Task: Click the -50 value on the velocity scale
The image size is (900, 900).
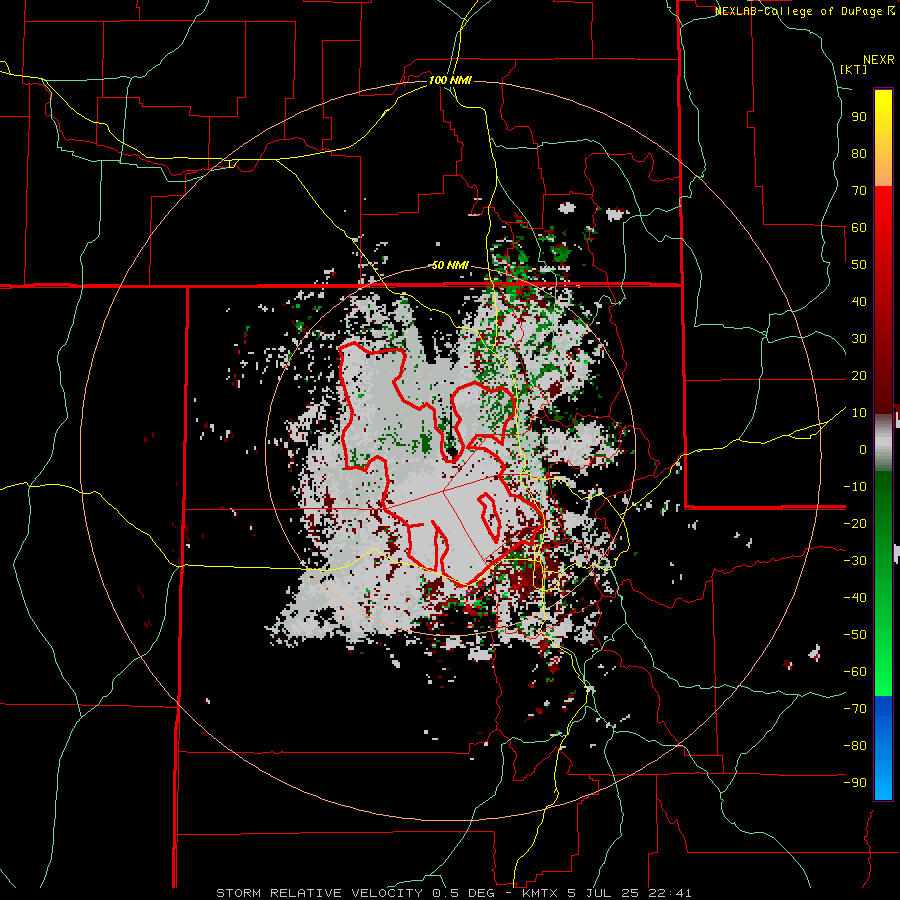Action: pos(855,635)
